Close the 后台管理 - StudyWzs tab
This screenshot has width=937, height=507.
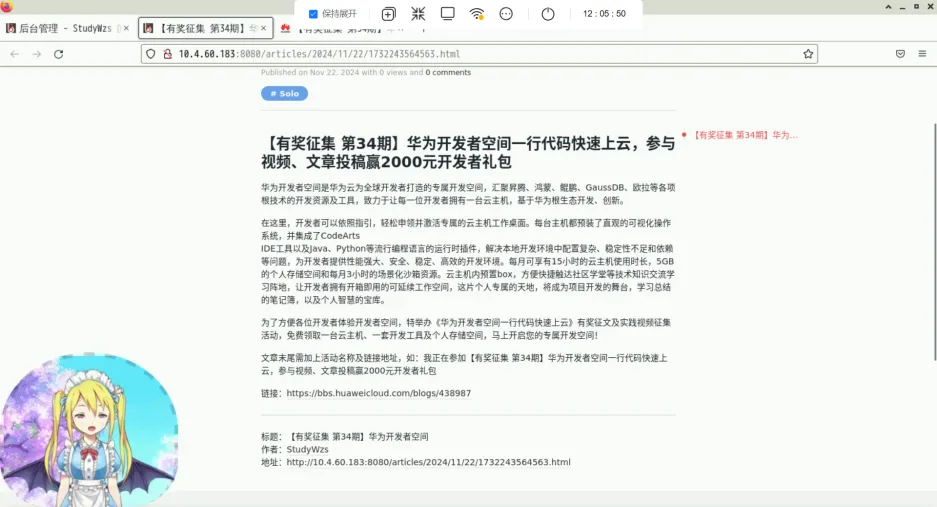click(126, 28)
